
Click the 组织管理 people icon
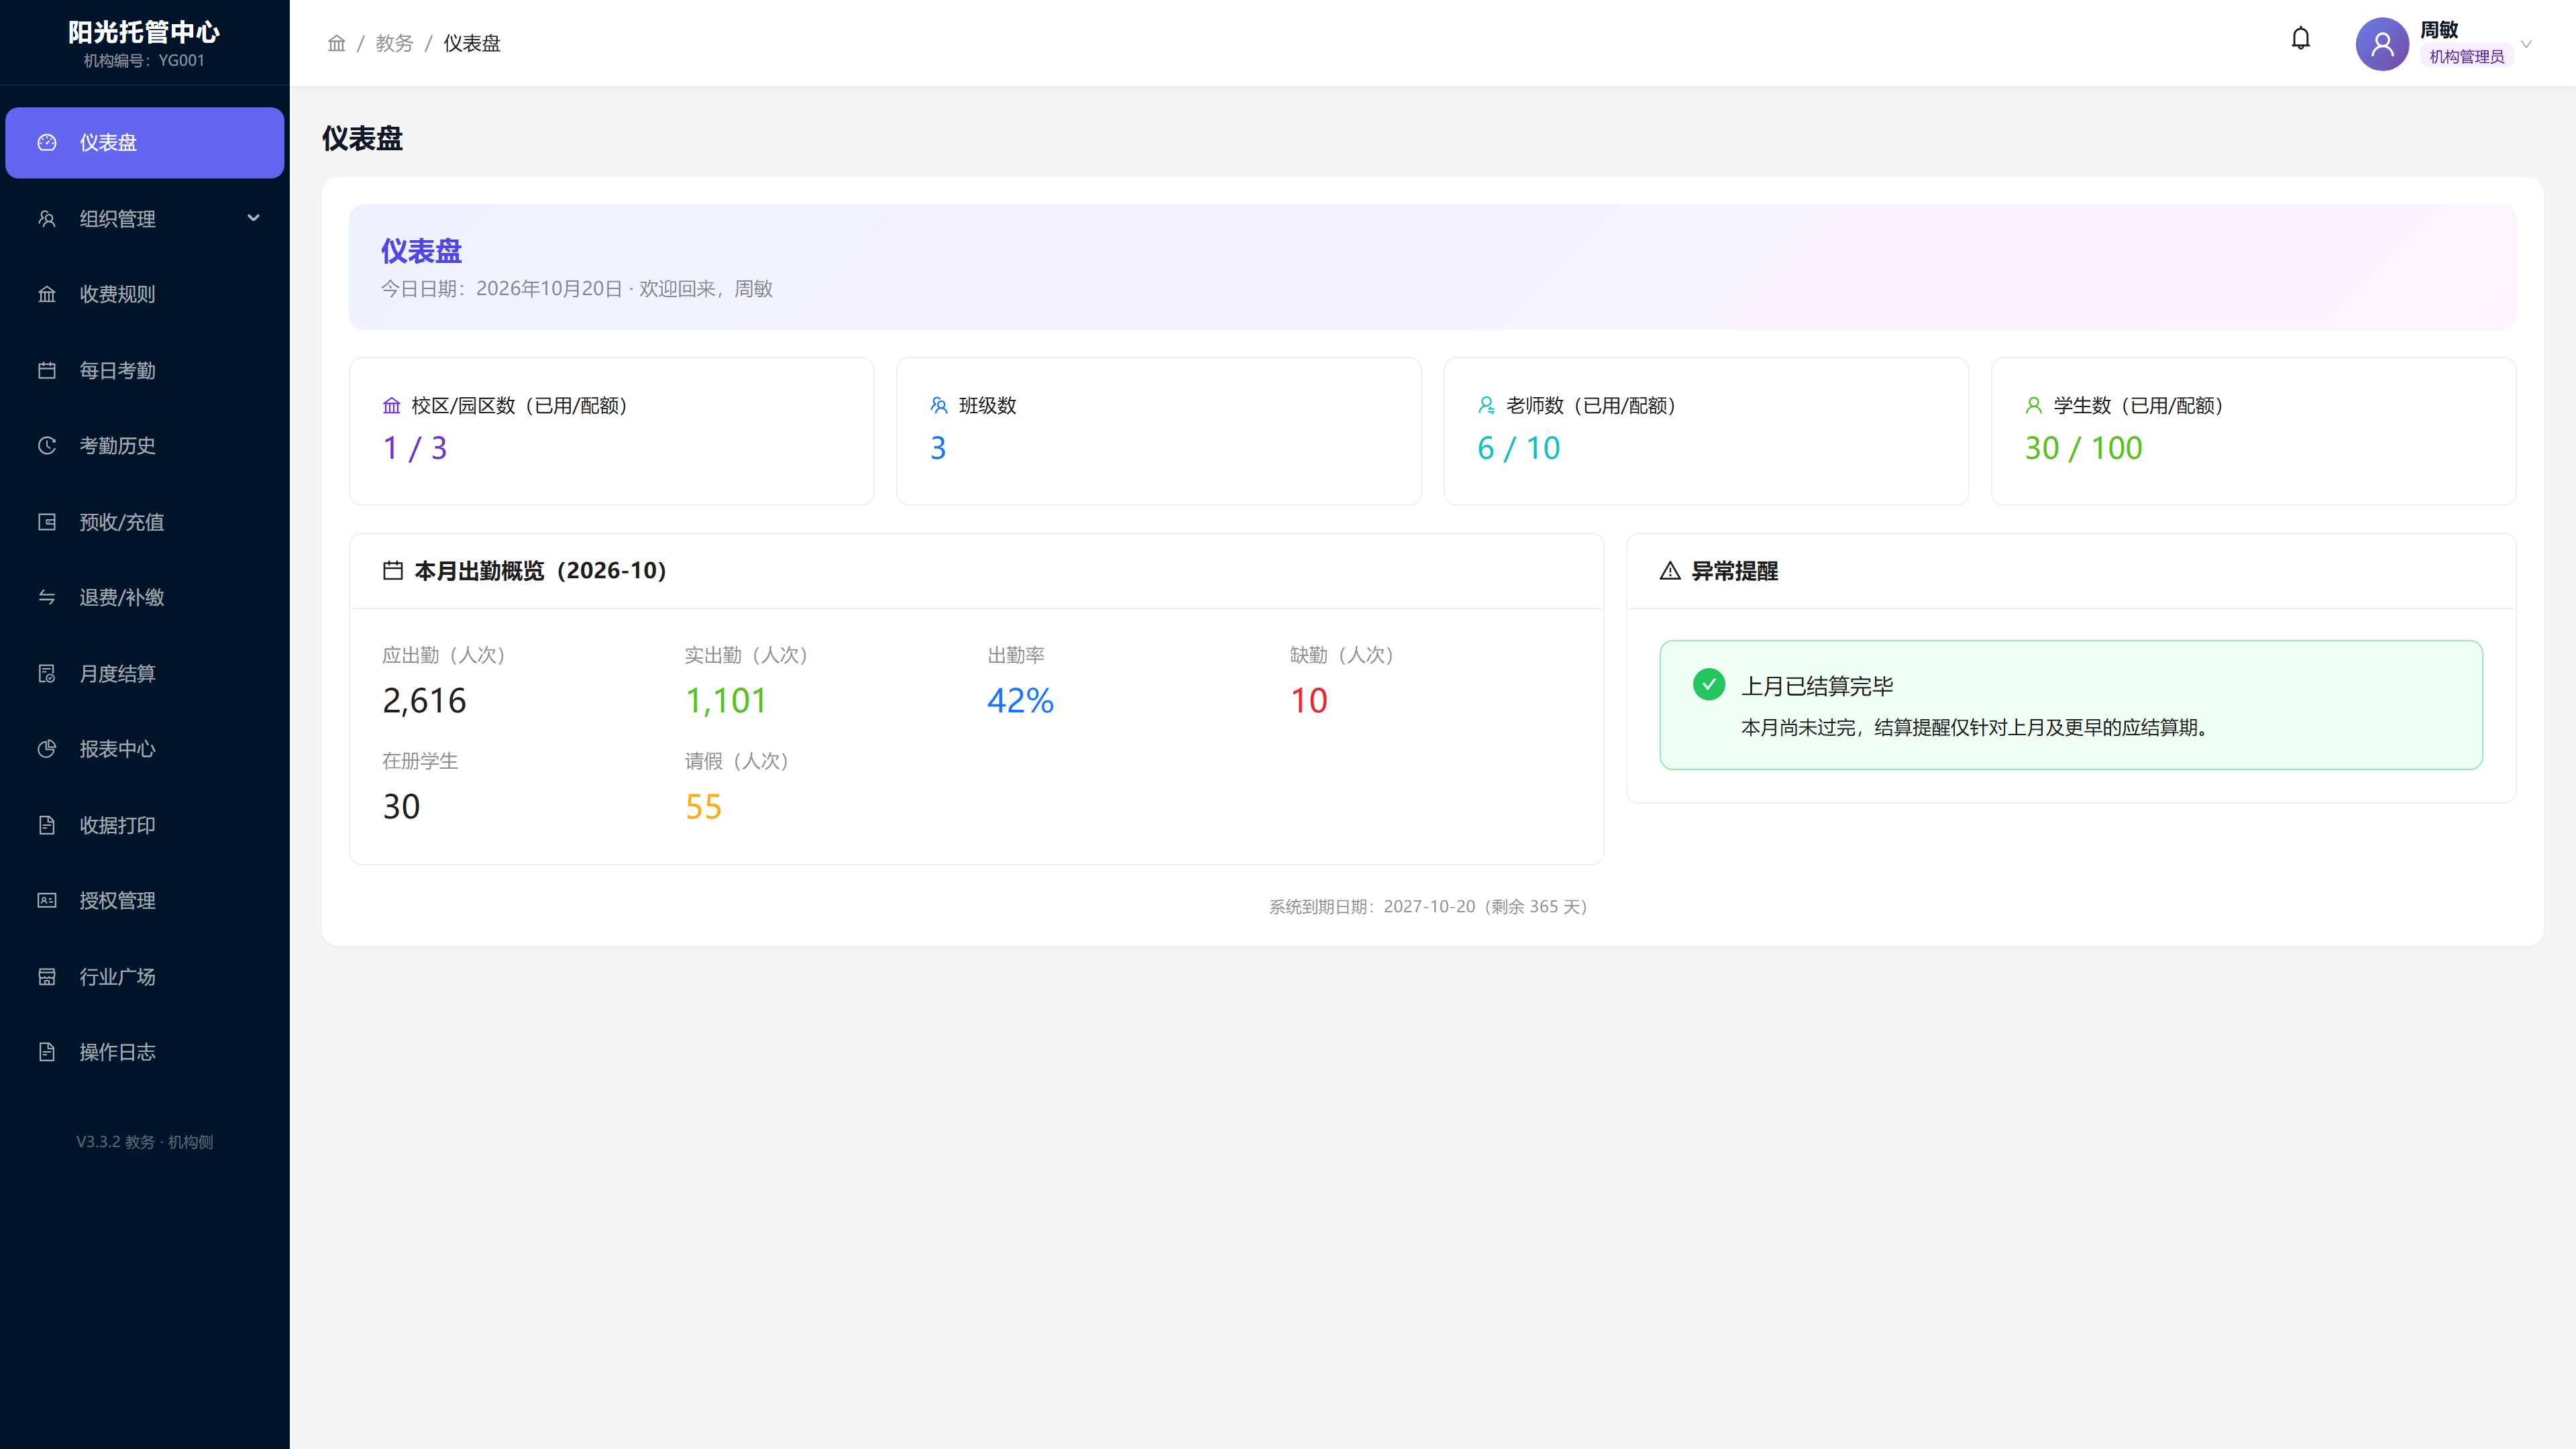pyautogui.click(x=47, y=218)
